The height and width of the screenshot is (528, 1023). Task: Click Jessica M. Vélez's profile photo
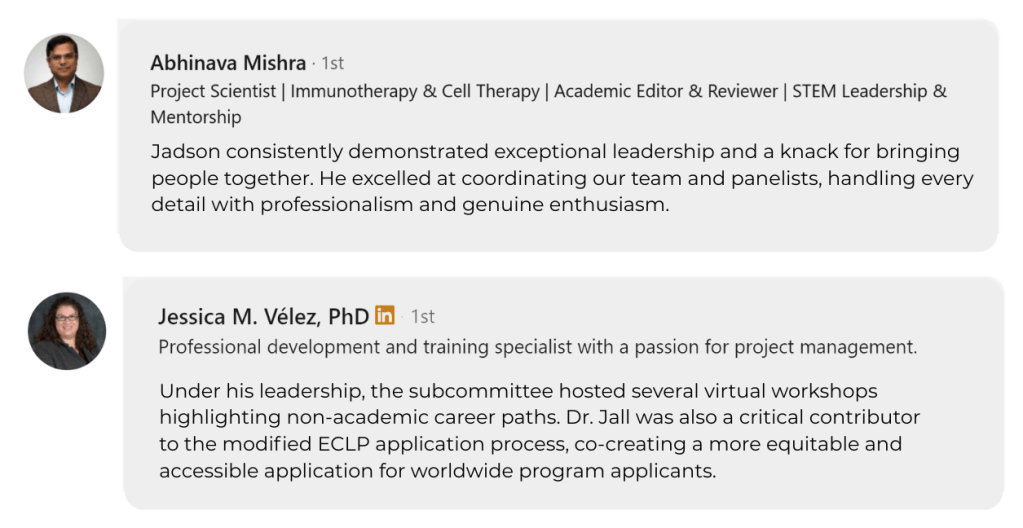(67, 331)
